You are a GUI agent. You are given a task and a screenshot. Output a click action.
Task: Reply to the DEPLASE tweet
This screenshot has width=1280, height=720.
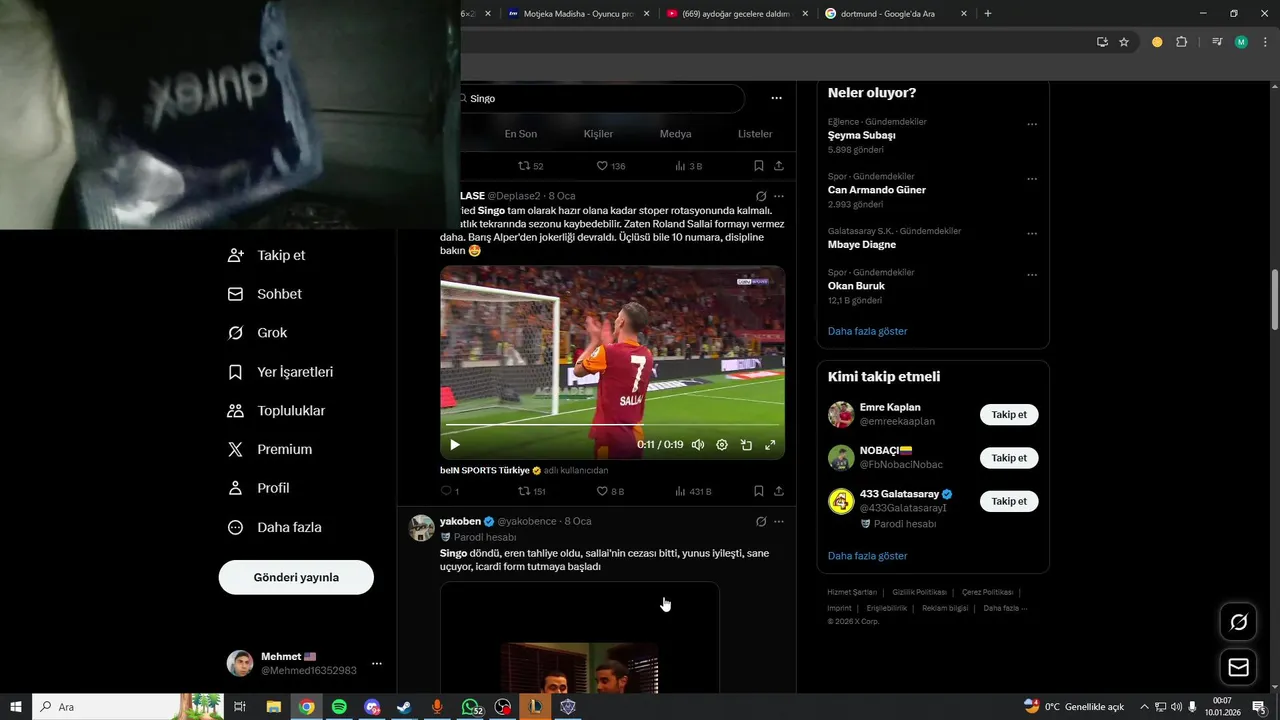450,491
